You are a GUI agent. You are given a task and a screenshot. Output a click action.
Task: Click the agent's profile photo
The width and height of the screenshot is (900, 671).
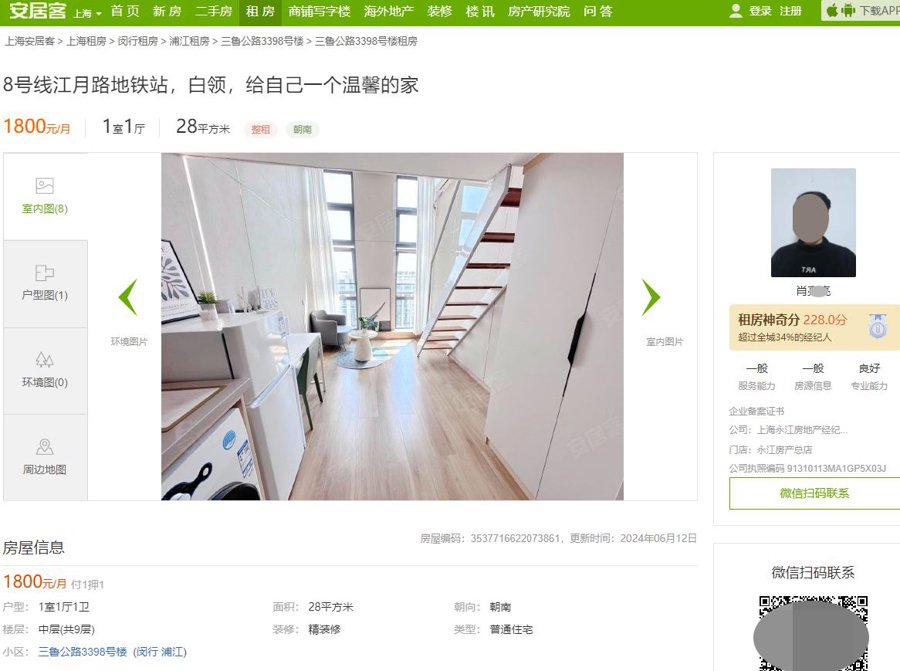click(813, 223)
